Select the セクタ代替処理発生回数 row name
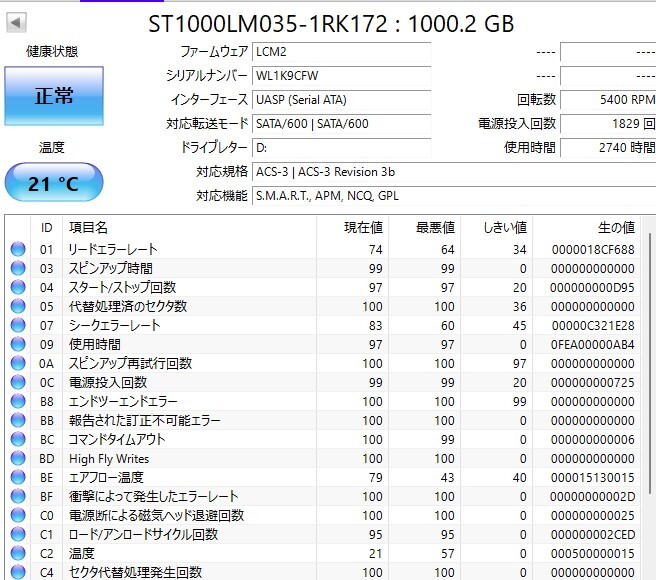 point(136,572)
